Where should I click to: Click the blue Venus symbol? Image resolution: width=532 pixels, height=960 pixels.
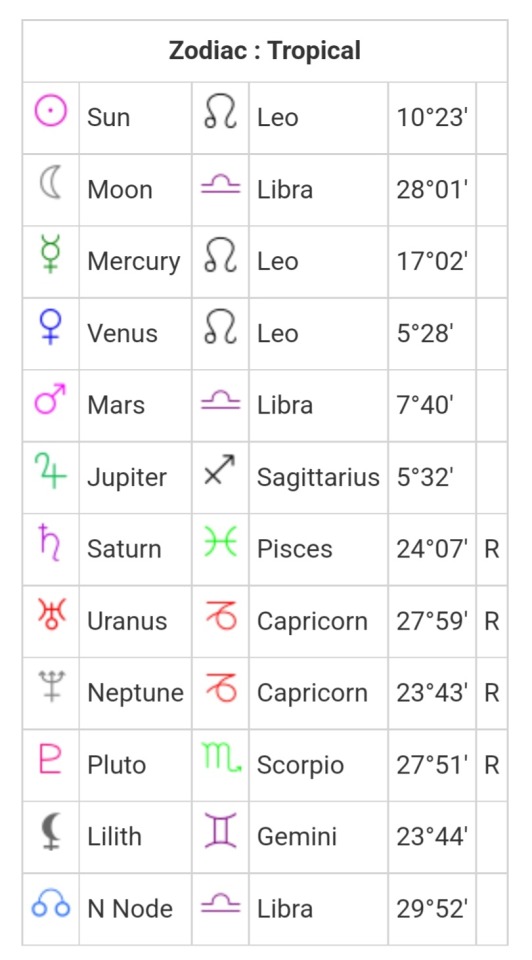(x=50, y=327)
